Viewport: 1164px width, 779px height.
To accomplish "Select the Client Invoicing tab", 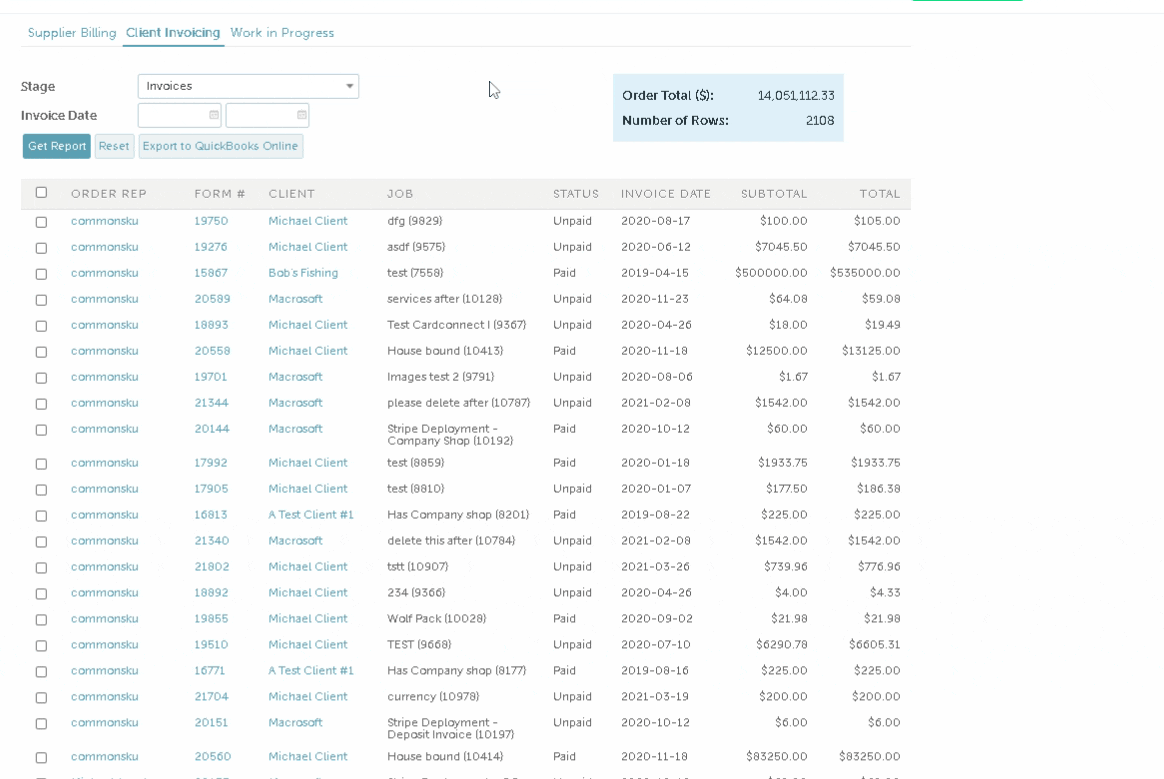I will pyautogui.click(x=173, y=33).
